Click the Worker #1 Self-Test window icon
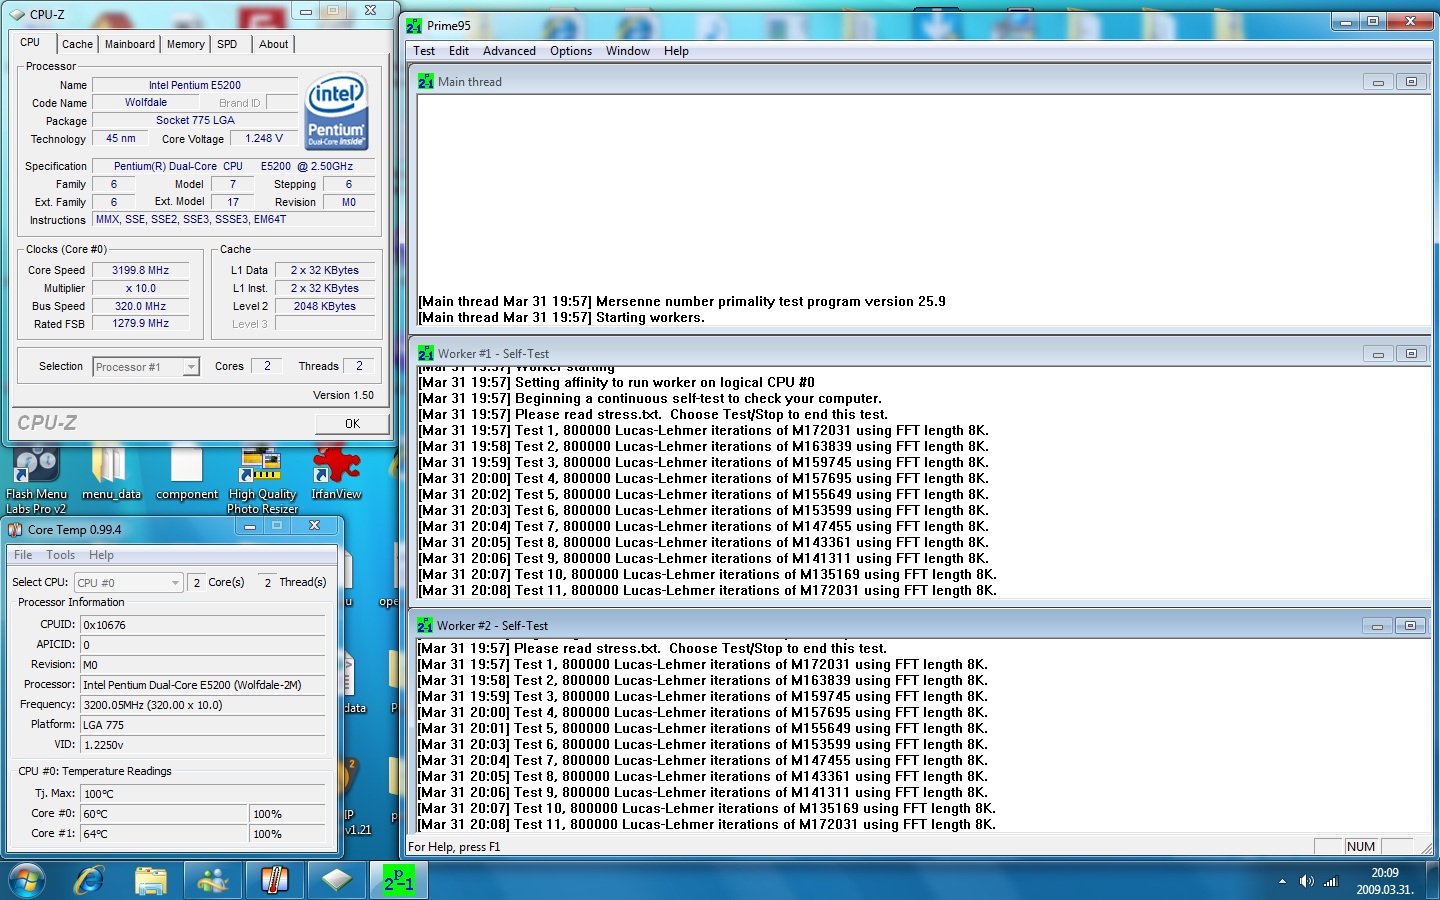Screen dimensions: 1440x900 pos(426,353)
